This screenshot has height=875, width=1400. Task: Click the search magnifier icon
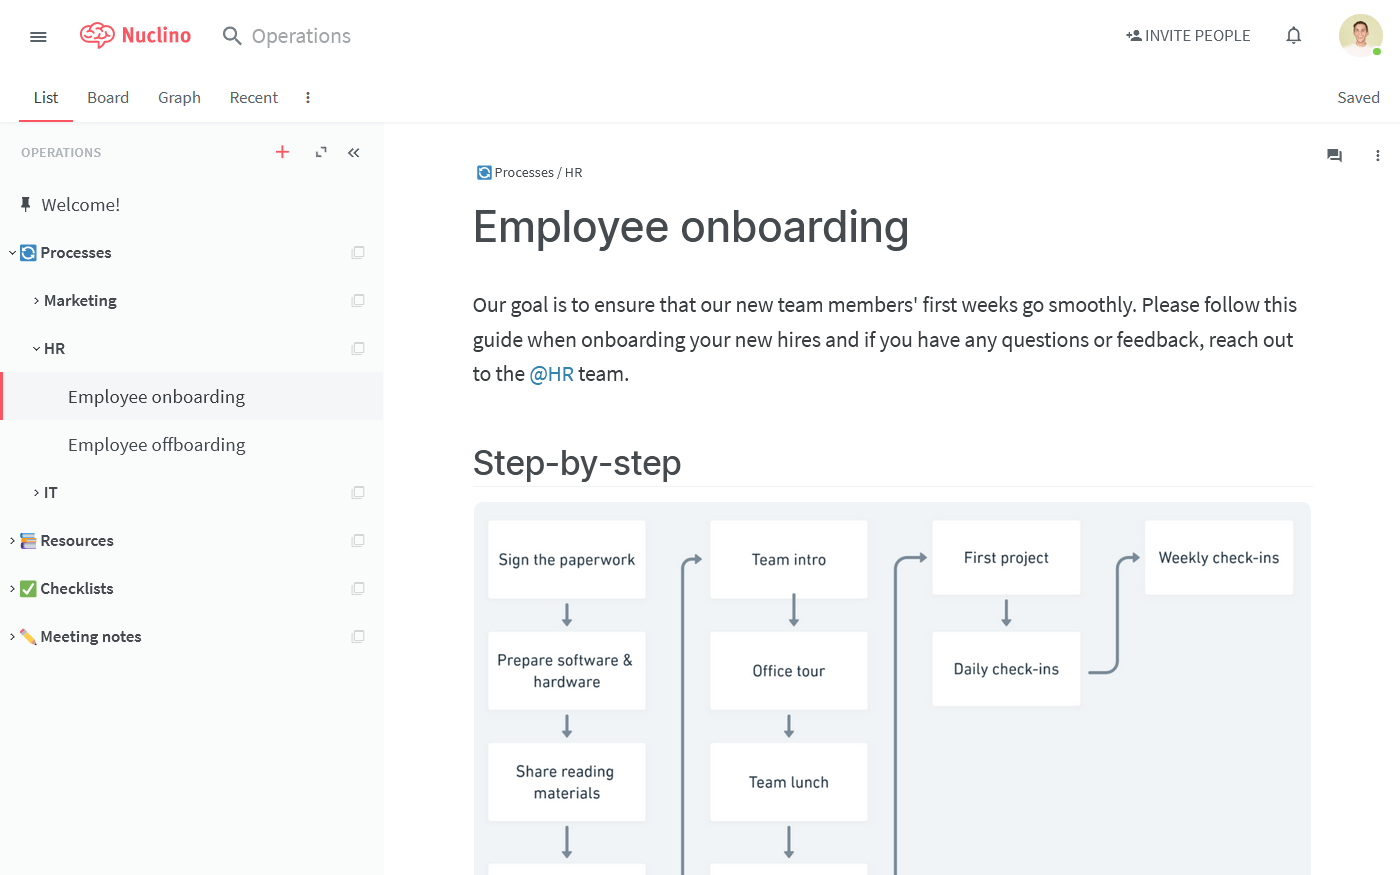pos(232,36)
